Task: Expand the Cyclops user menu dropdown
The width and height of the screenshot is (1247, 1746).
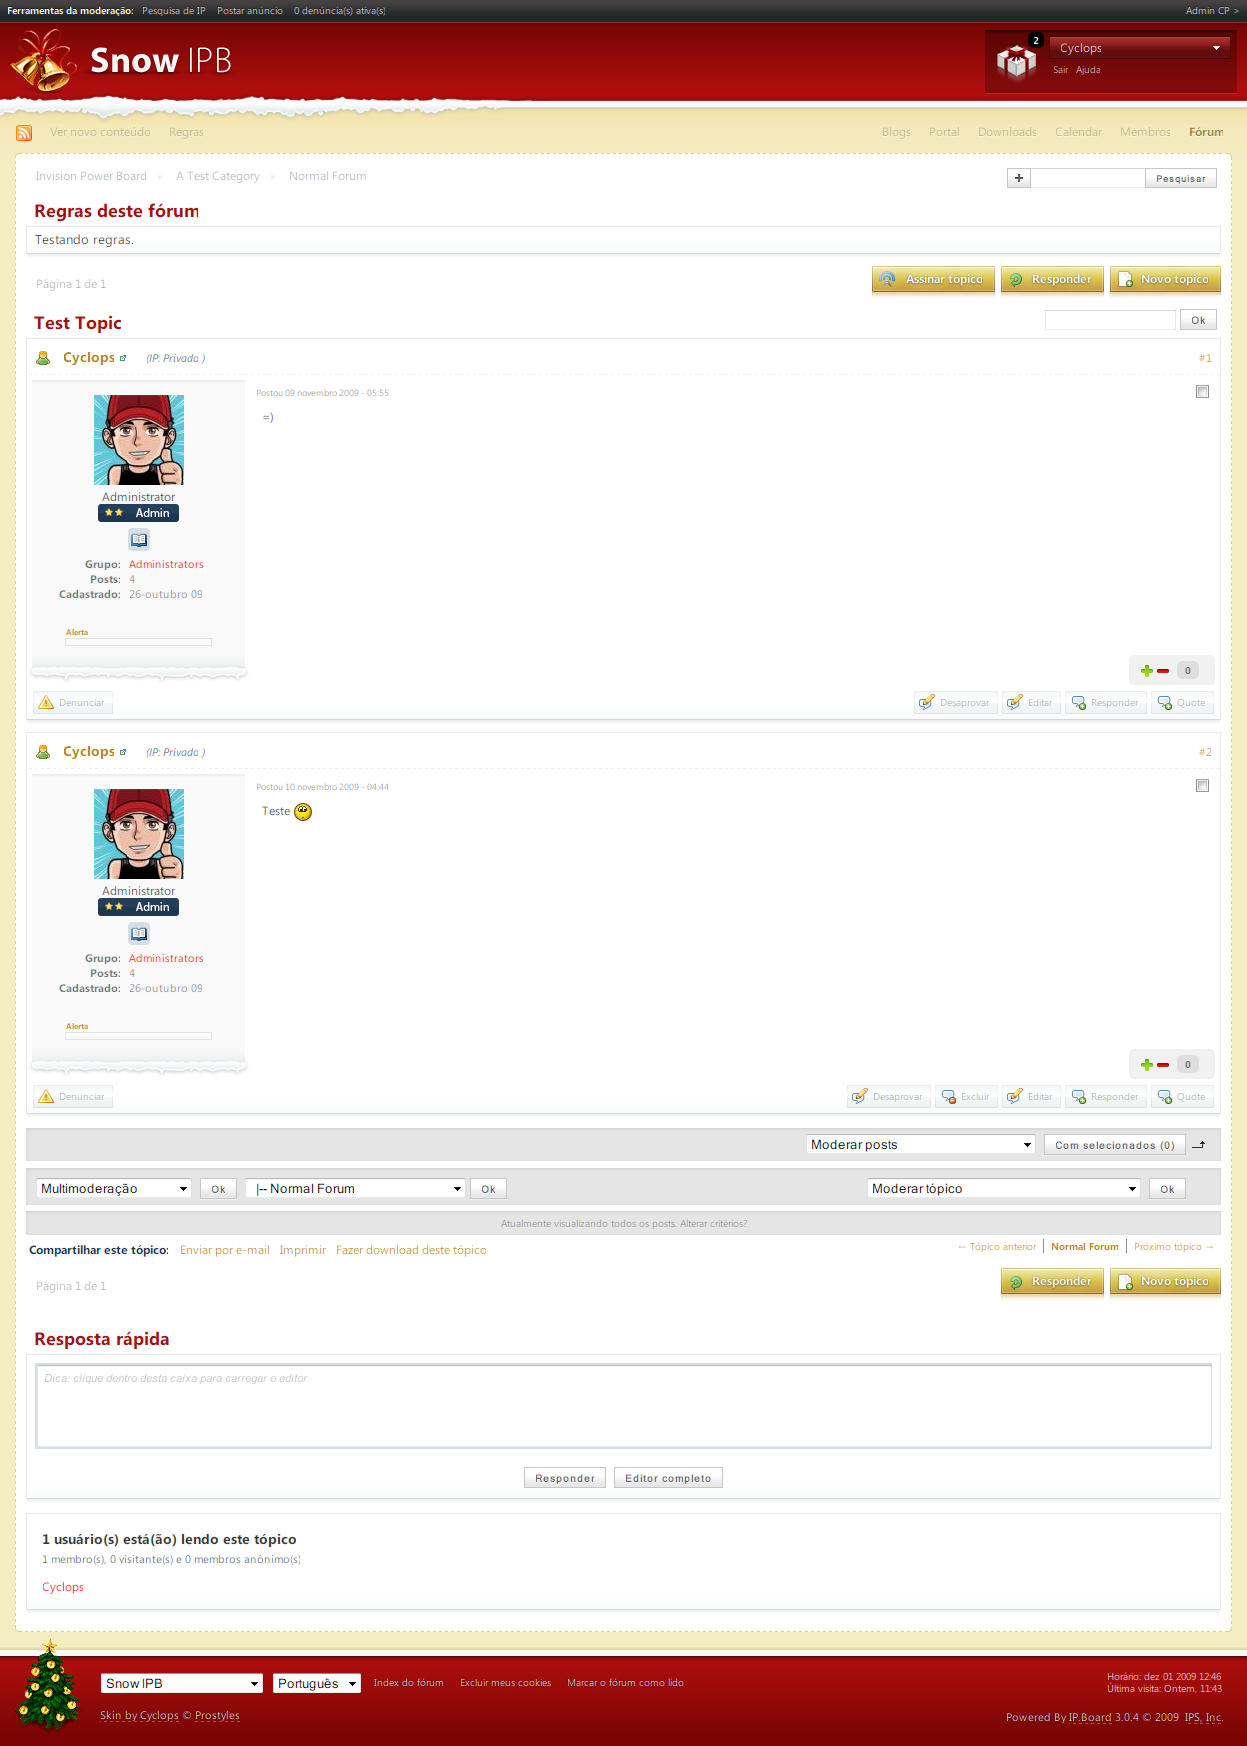Action: click(x=1140, y=48)
